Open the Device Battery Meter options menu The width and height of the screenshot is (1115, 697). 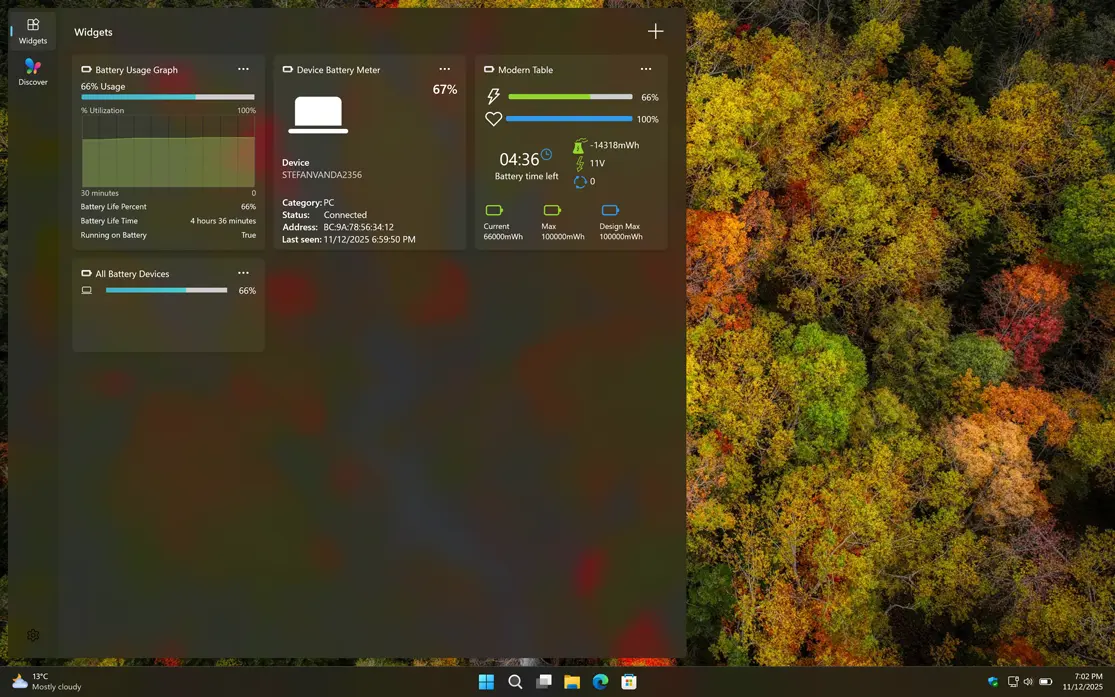click(445, 69)
